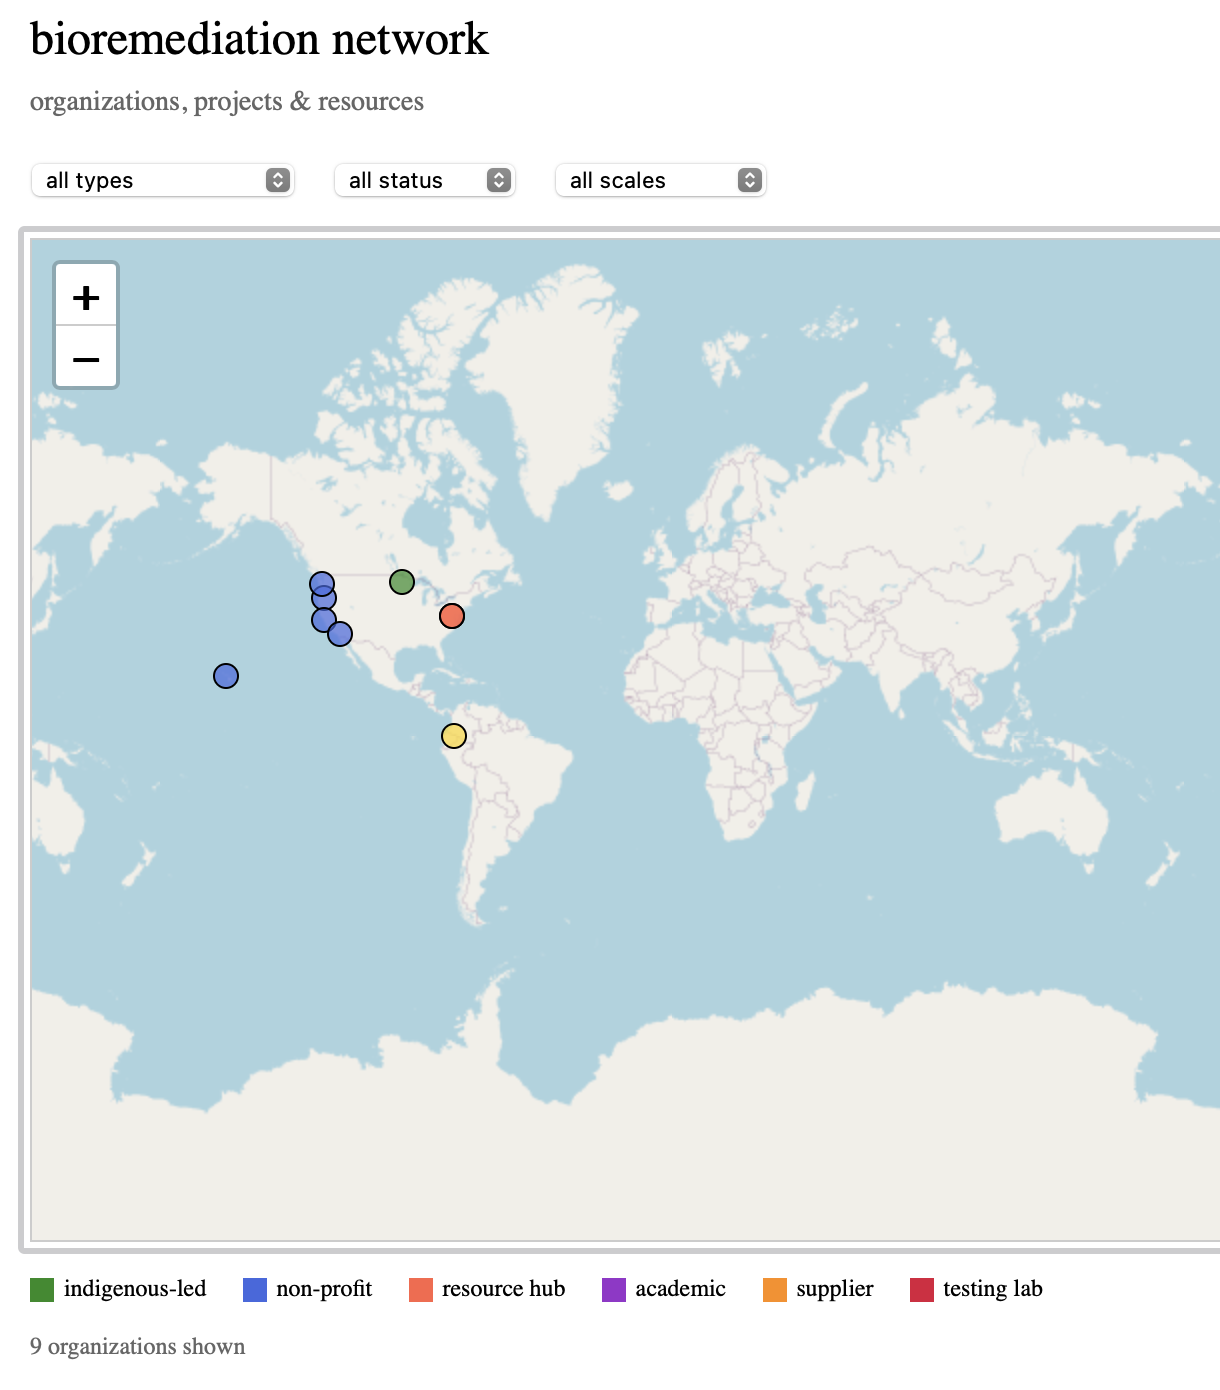Click the "resource hub" legend label
This screenshot has width=1220, height=1390.
(x=503, y=1289)
